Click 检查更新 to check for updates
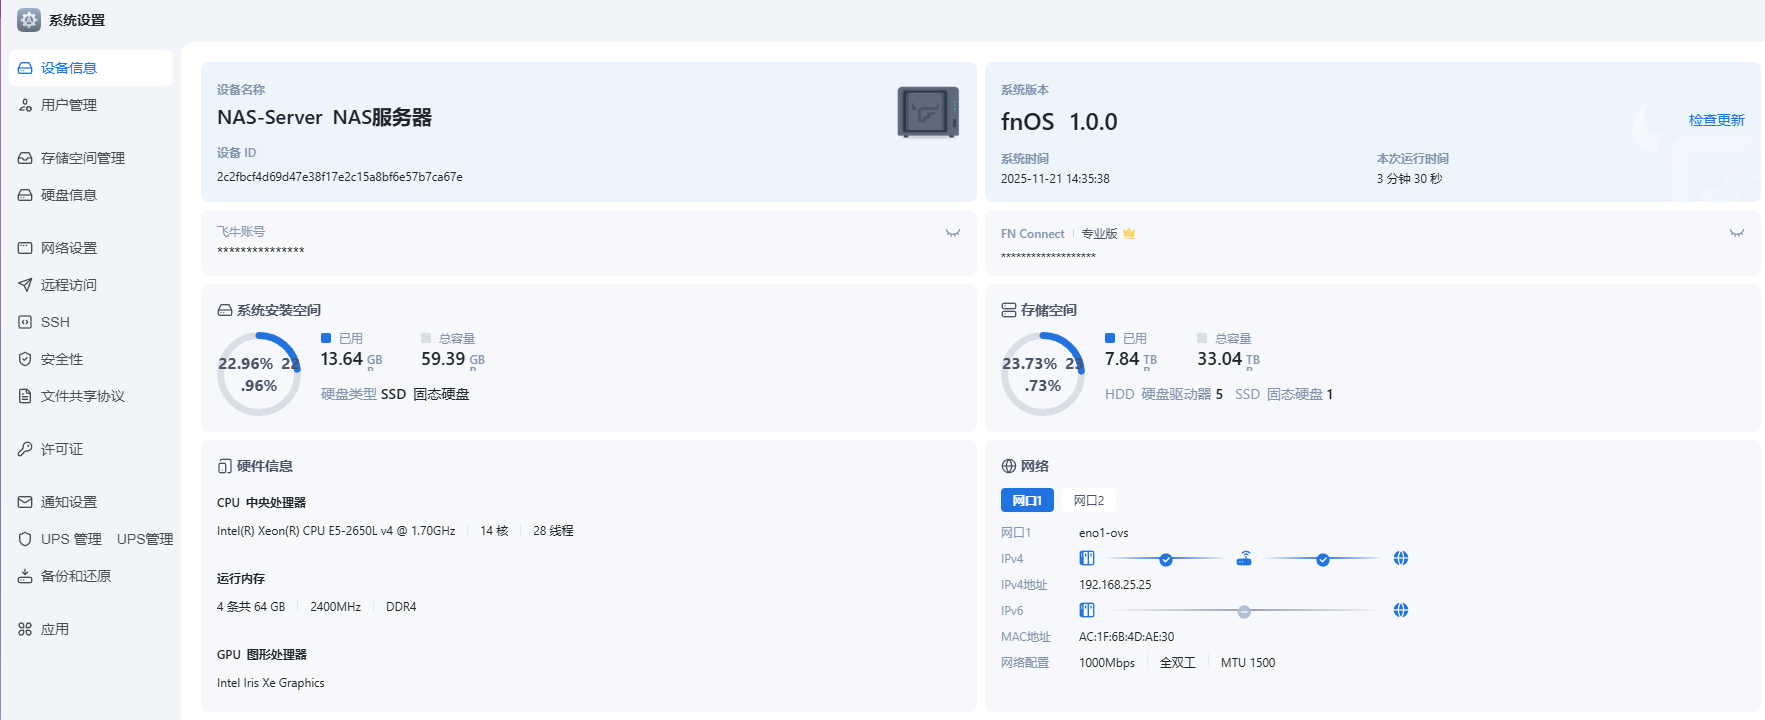 (1716, 120)
